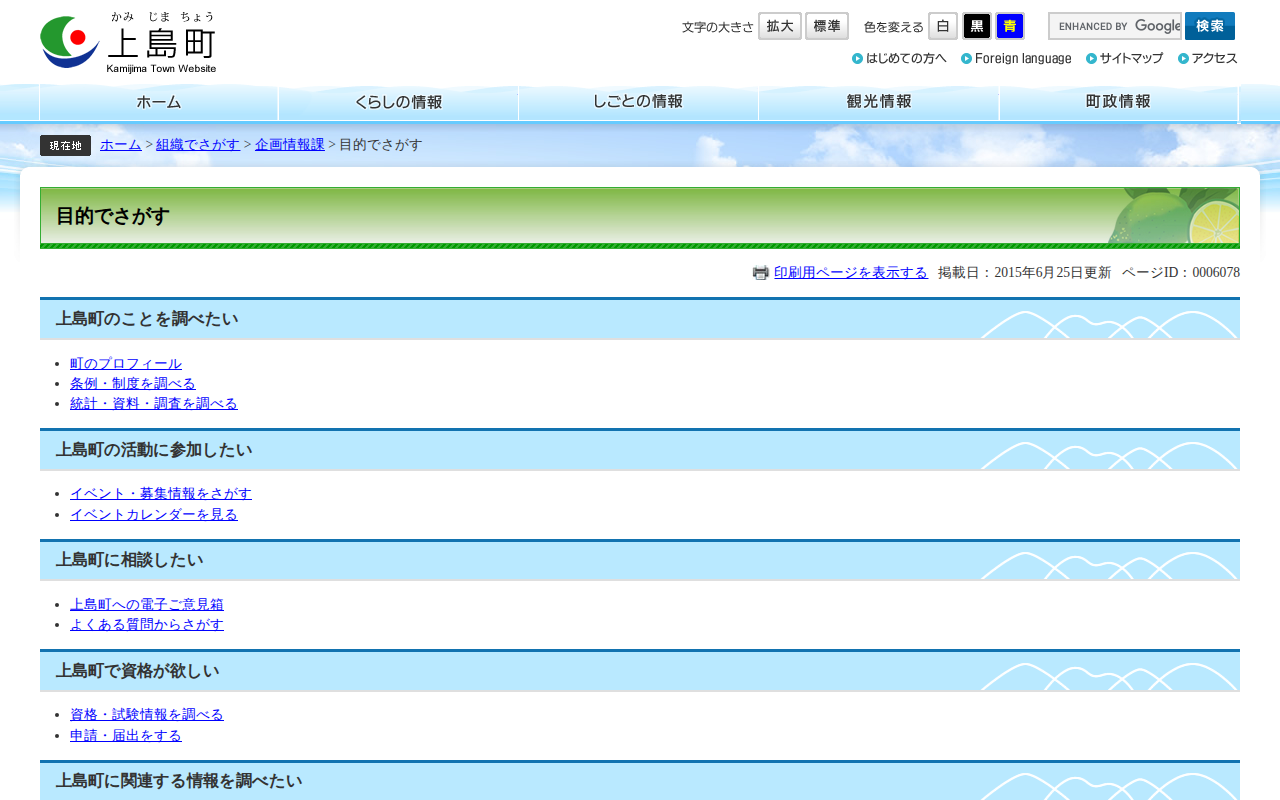Click 組織でさがす in the breadcrumb
The height and width of the screenshot is (800, 1280).
pos(198,145)
